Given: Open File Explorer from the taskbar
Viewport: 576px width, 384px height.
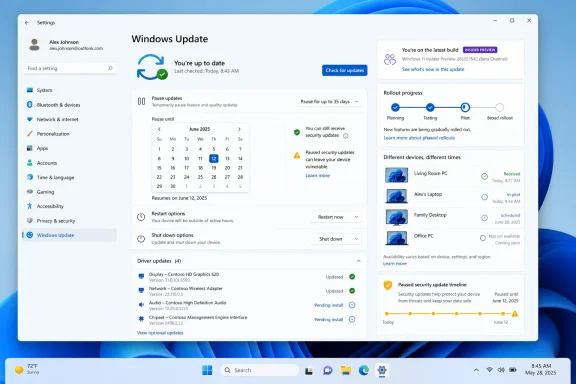Looking at the screenshot, I should point(346,370).
